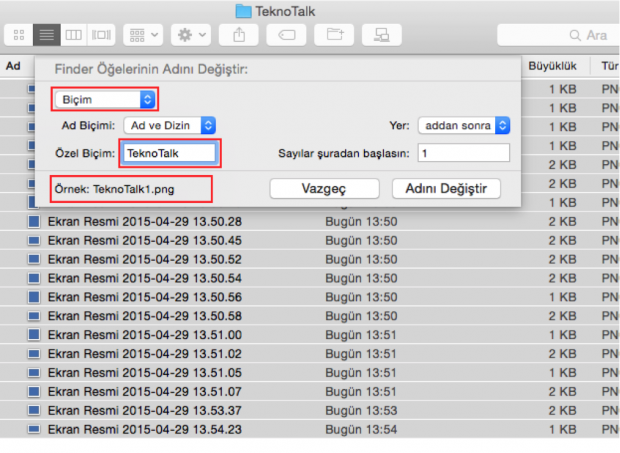Click the Share toolbar icon
This screenshot has height=453, width=620.
pos(239,35)
